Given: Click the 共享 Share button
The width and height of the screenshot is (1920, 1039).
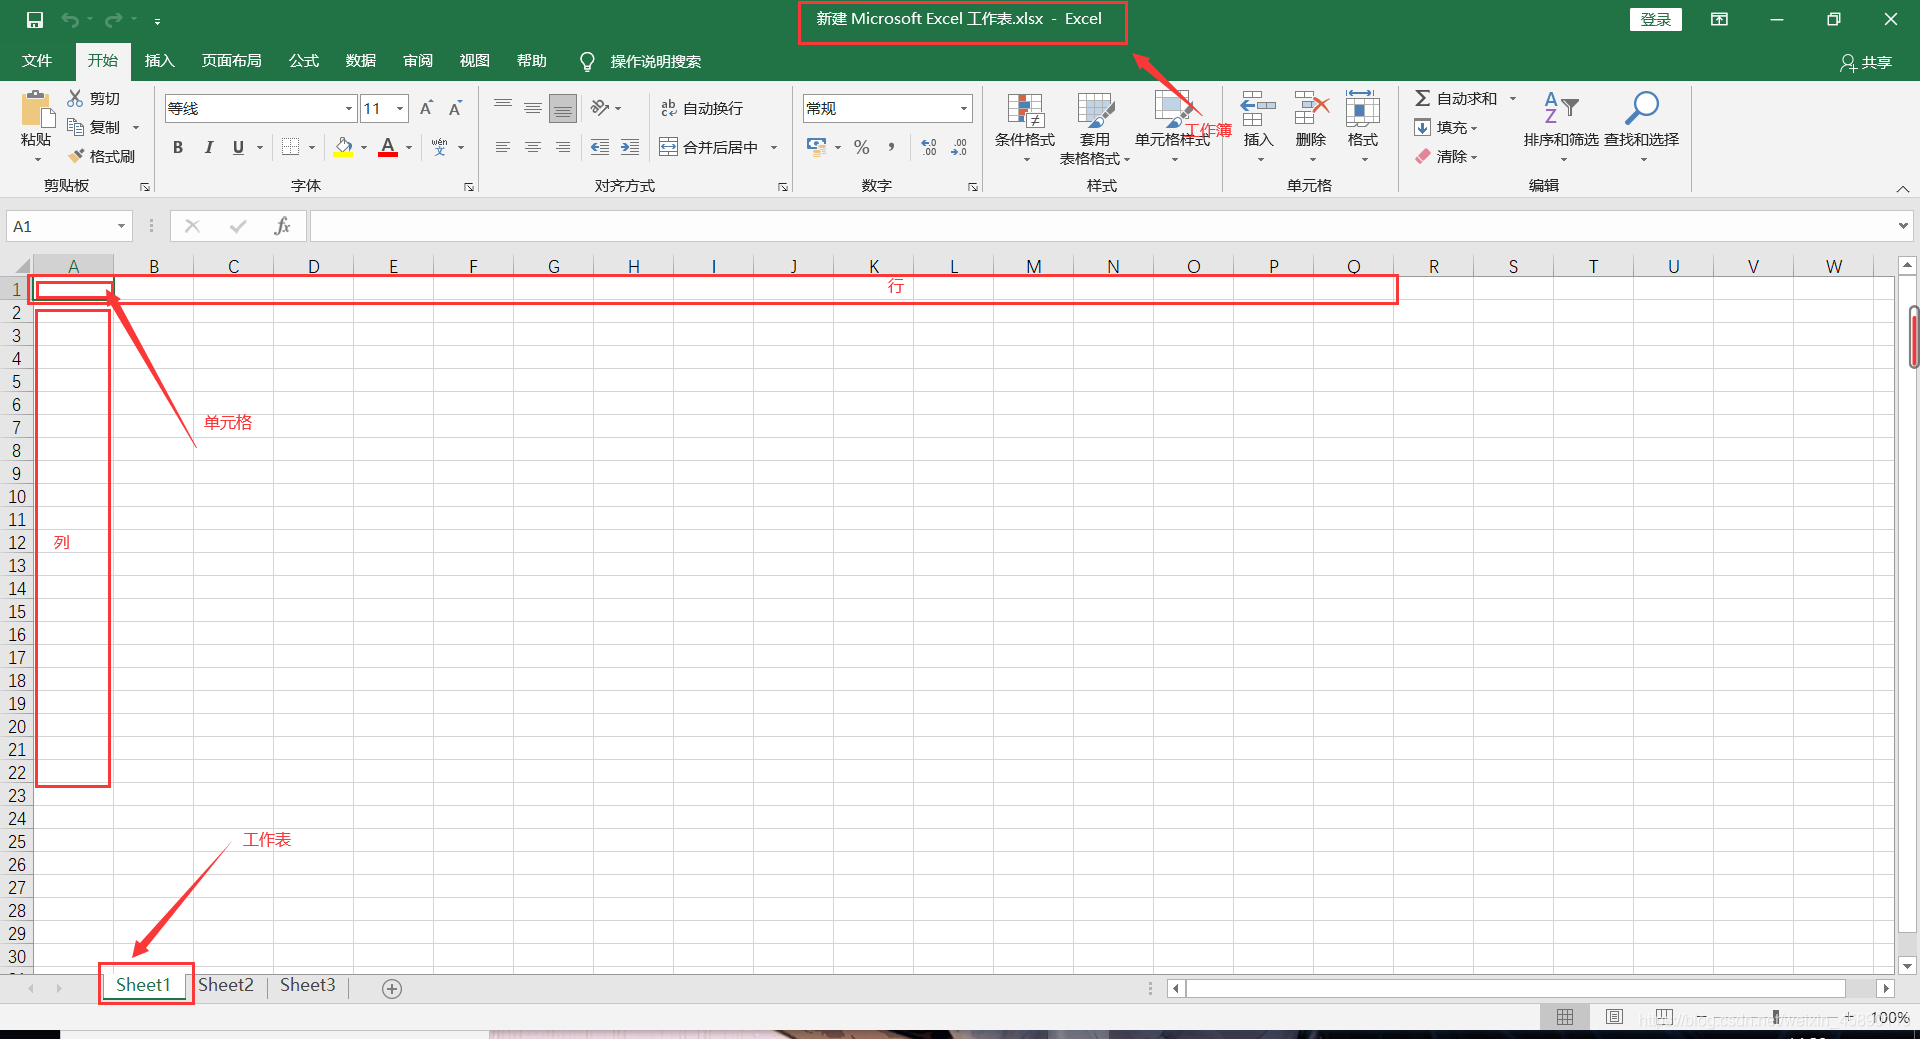Looking at the screenshot, I should (x=1866, y=62).
